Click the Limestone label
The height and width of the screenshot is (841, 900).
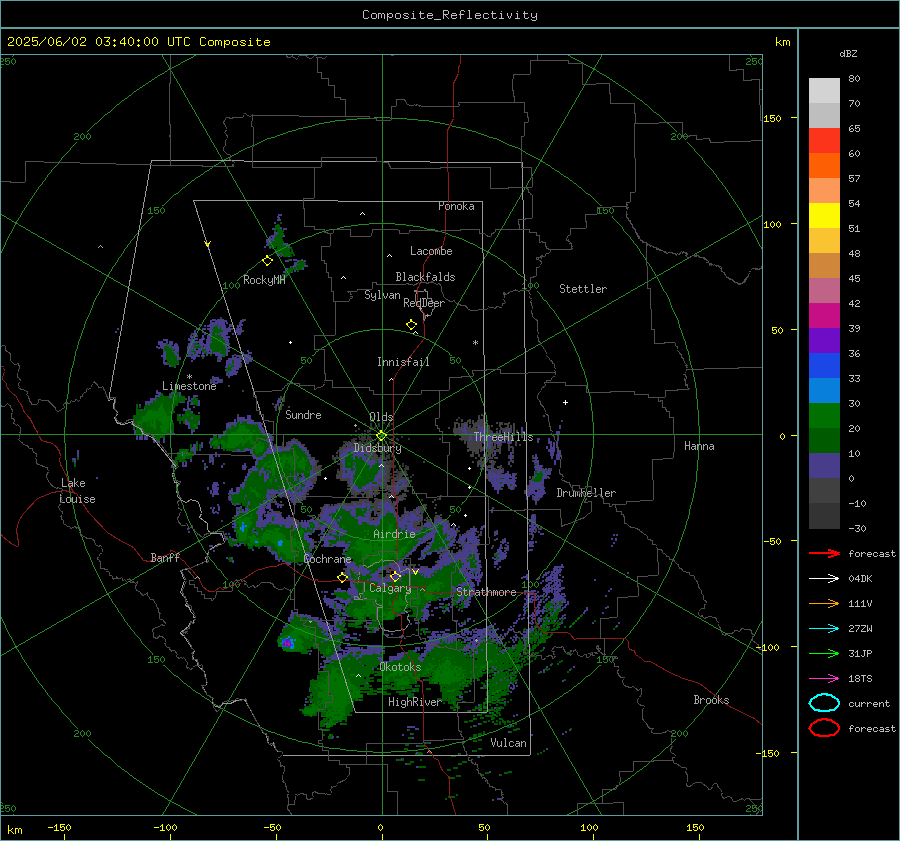pos(189,386)
